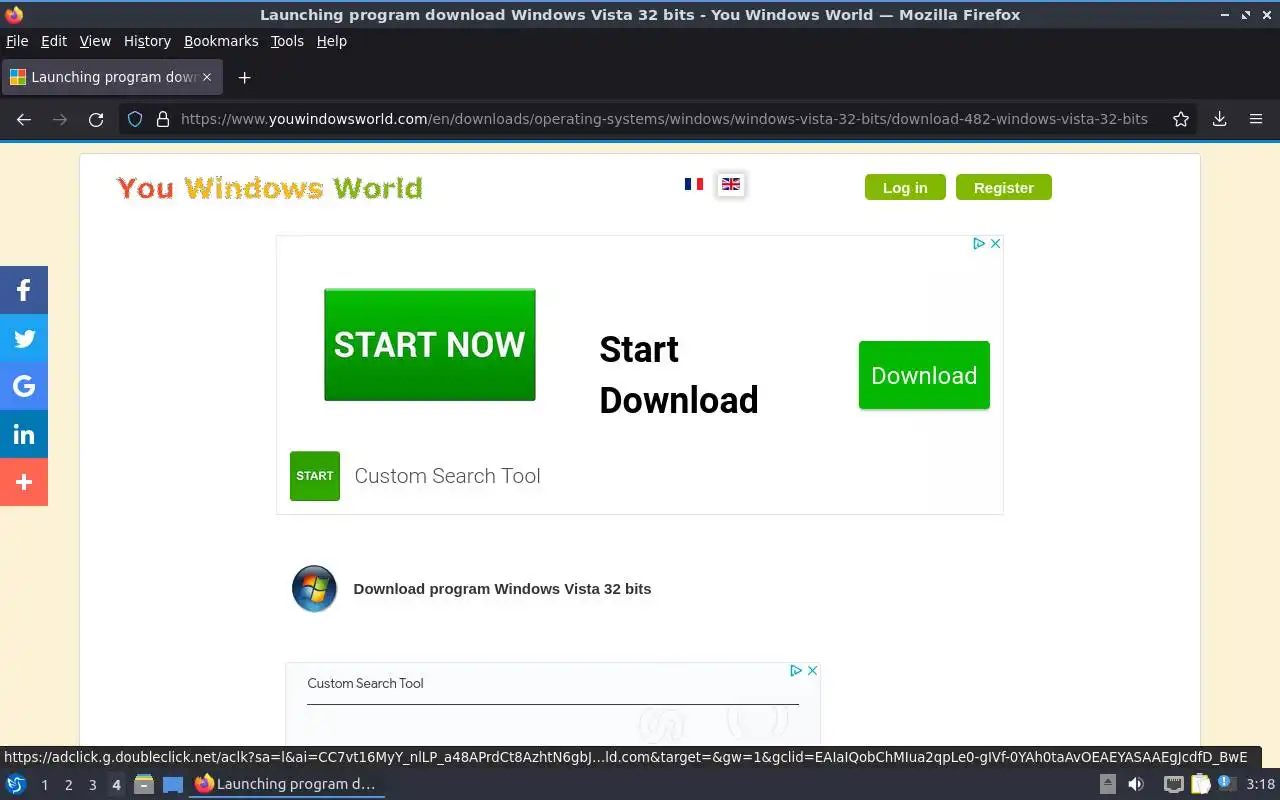Share page via Google sidebar icon
This screenshot has width=1280, height=800.
[x=24, y=386]
